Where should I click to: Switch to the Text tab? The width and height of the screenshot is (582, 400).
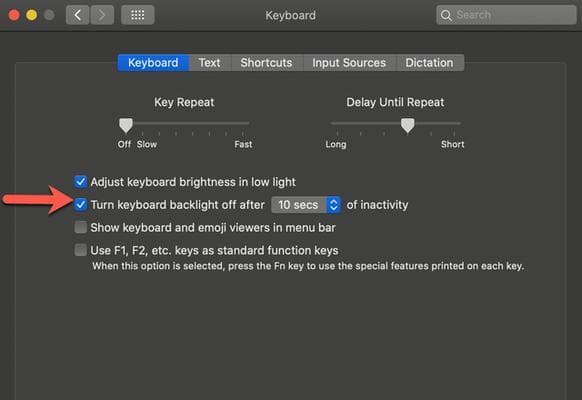pos(209,63)
